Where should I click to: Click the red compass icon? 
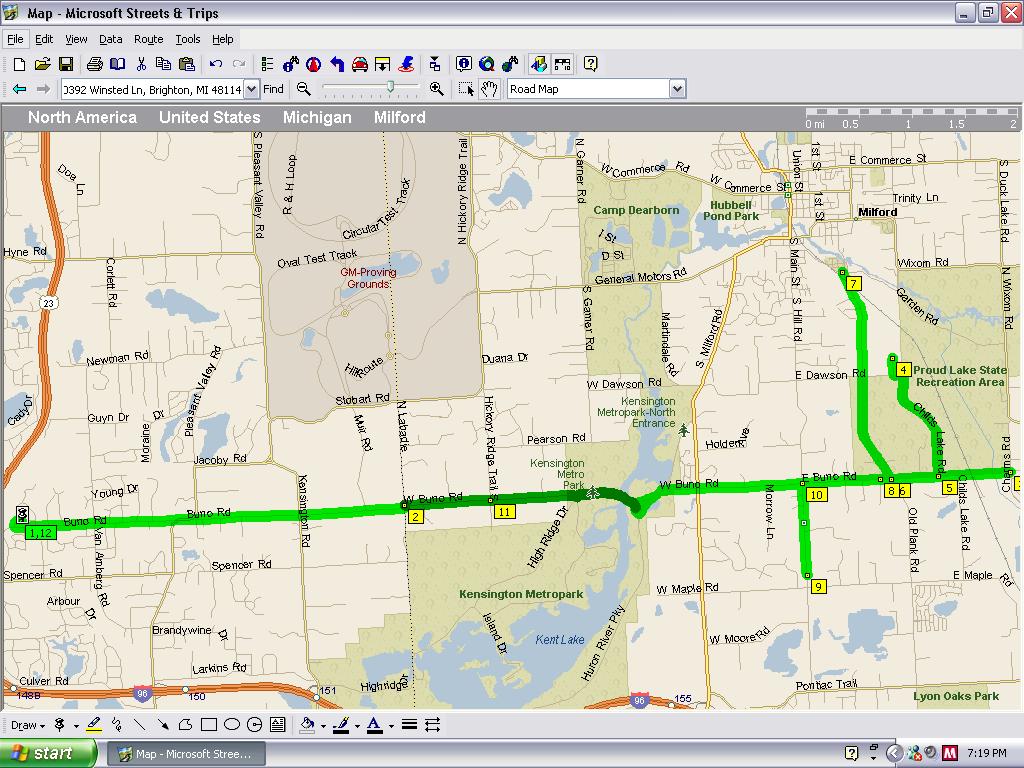pos(314,64)
